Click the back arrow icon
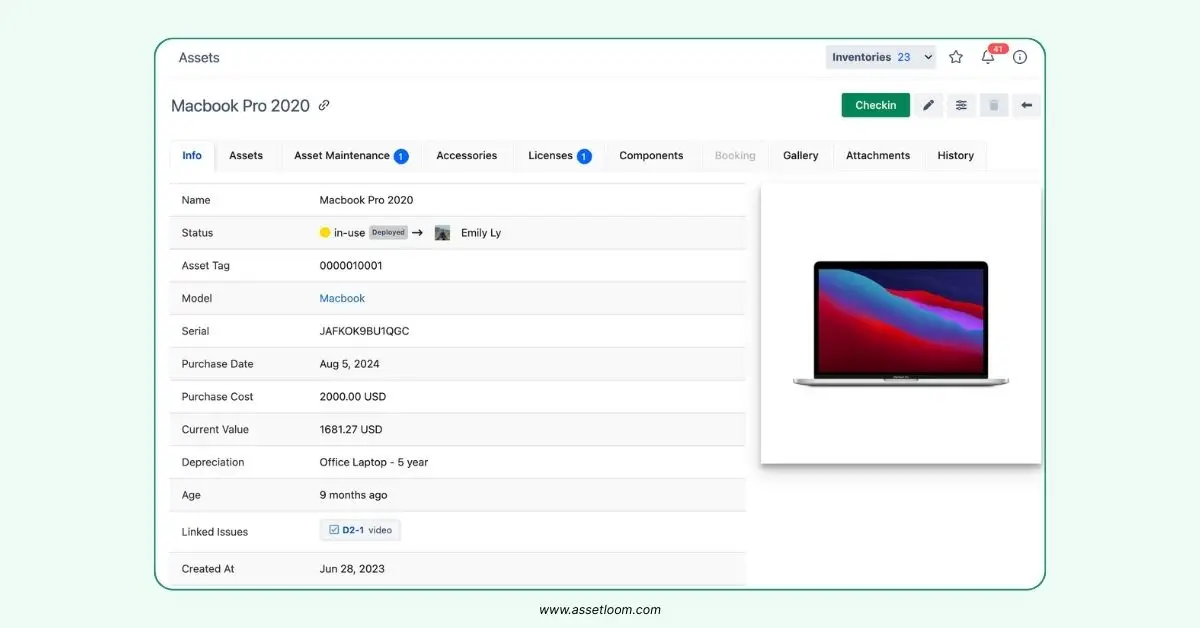 click(x=1026, y=105)
